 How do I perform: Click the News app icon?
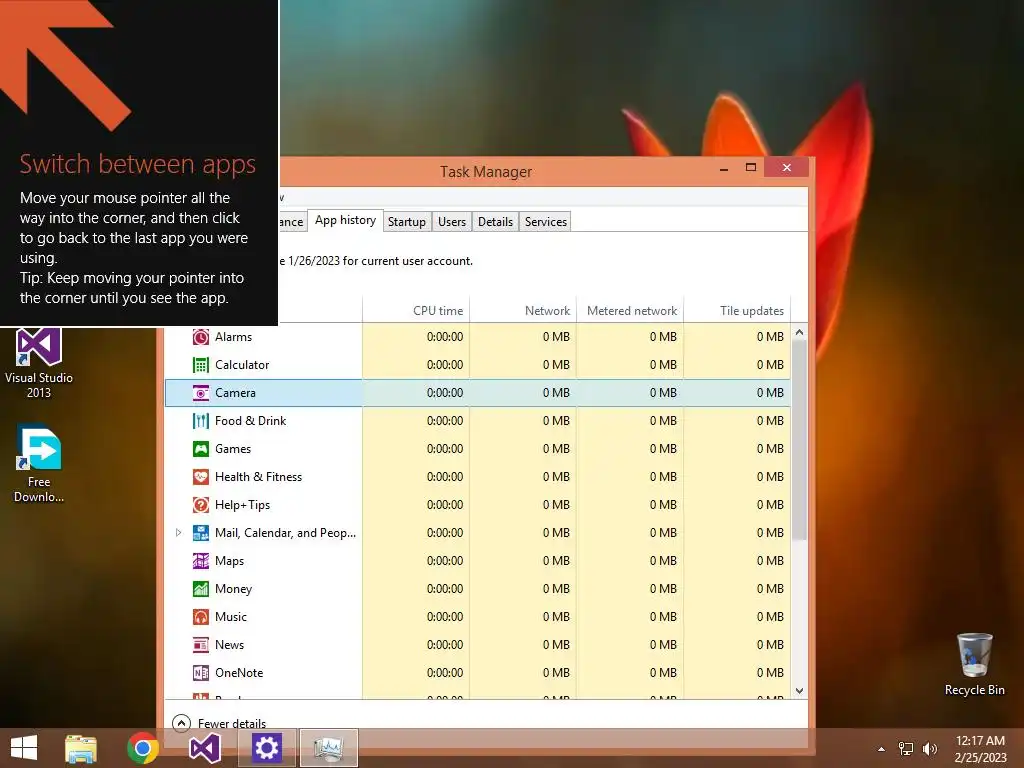coord(200,645)
